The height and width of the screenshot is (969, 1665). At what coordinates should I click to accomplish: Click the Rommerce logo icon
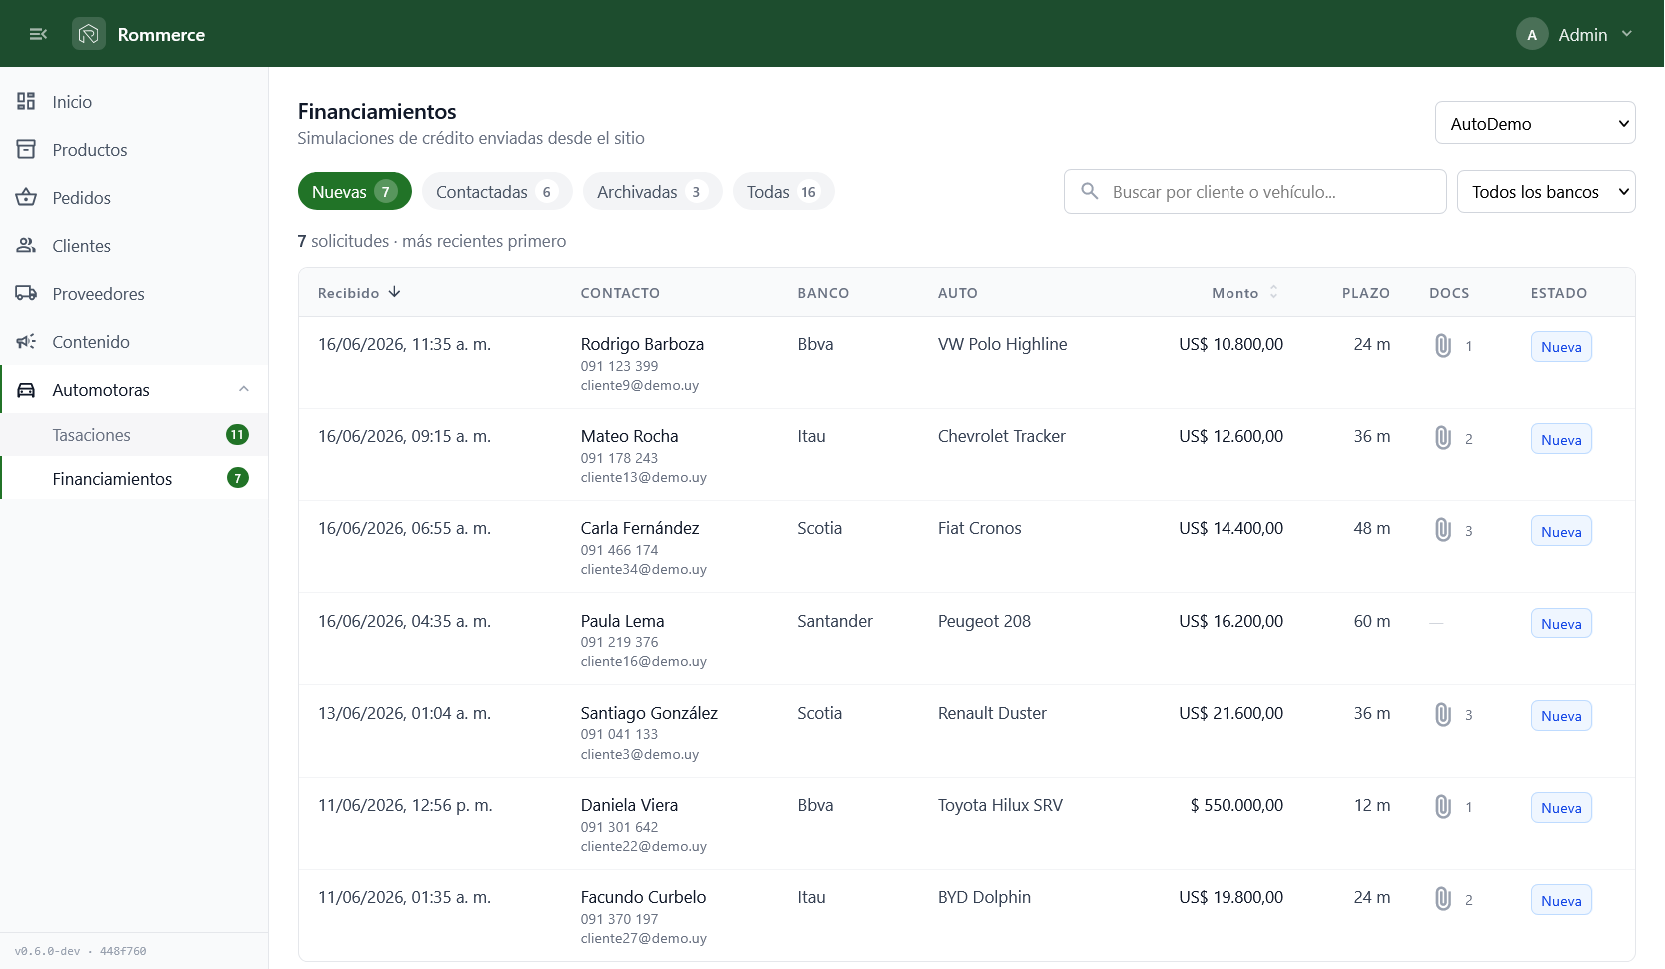(x=89, y=34)
